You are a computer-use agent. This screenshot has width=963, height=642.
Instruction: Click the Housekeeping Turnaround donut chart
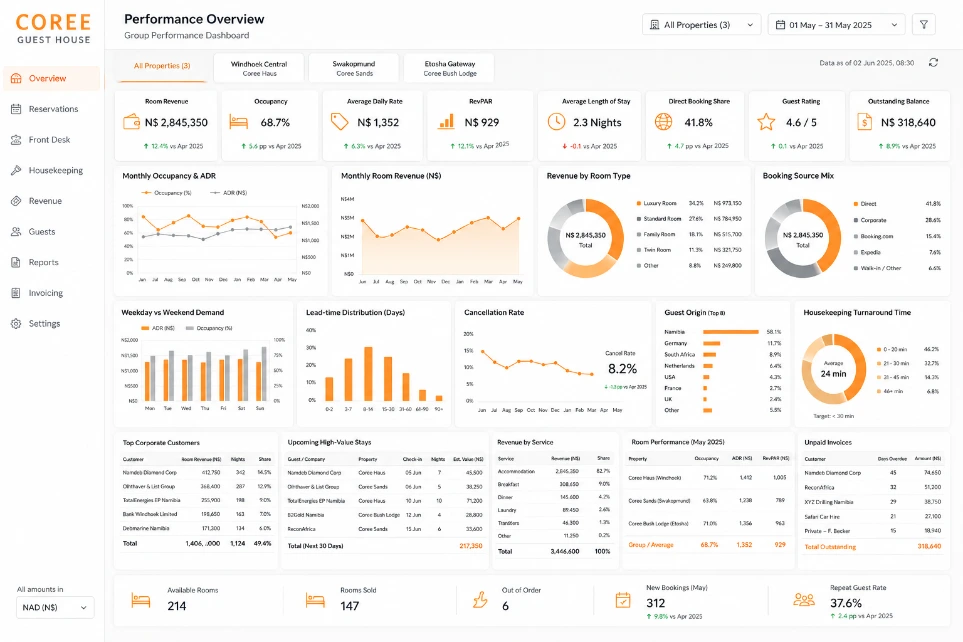[833, 369]
